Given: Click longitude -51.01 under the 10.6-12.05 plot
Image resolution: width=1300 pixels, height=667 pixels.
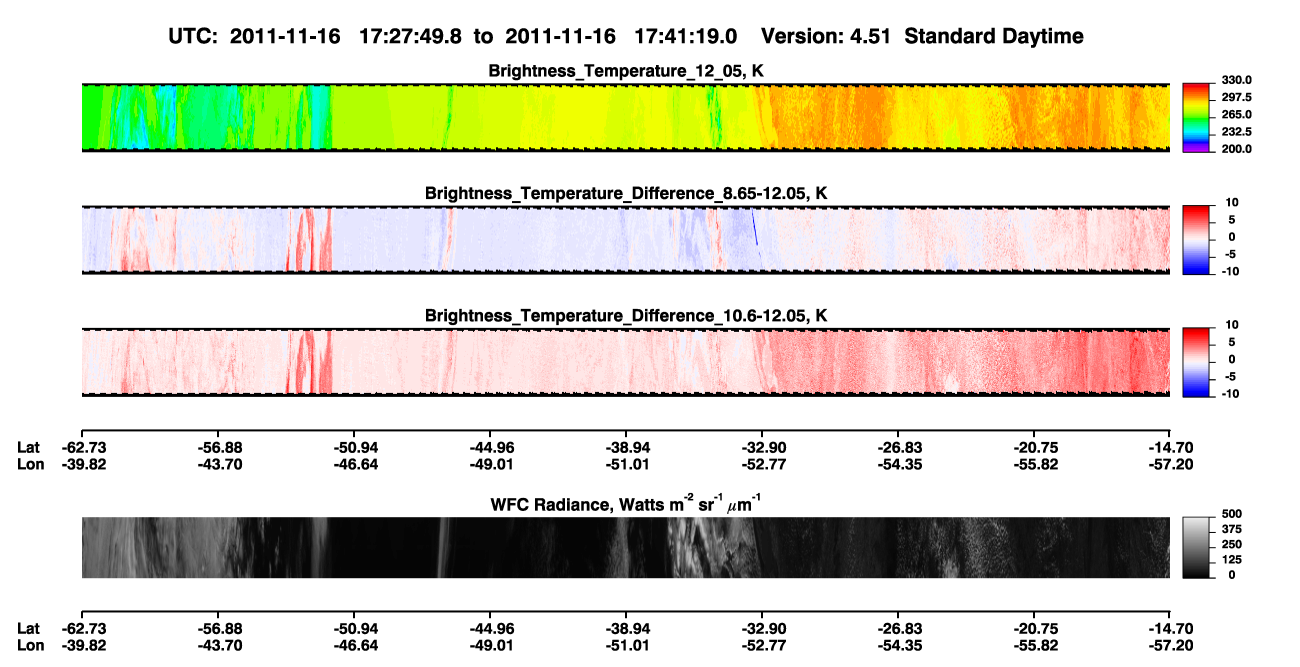Looking at the screenshot, I should pos(626,464).
